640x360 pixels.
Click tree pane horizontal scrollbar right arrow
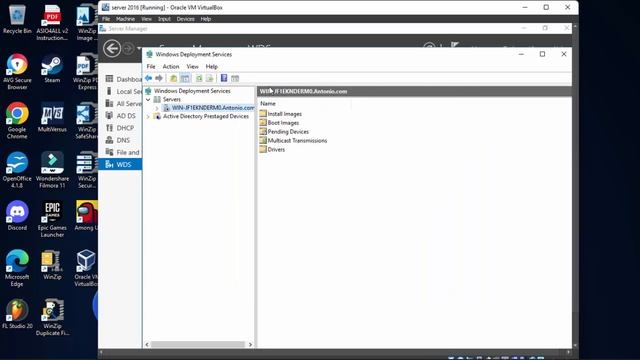(x=250, y=344)
